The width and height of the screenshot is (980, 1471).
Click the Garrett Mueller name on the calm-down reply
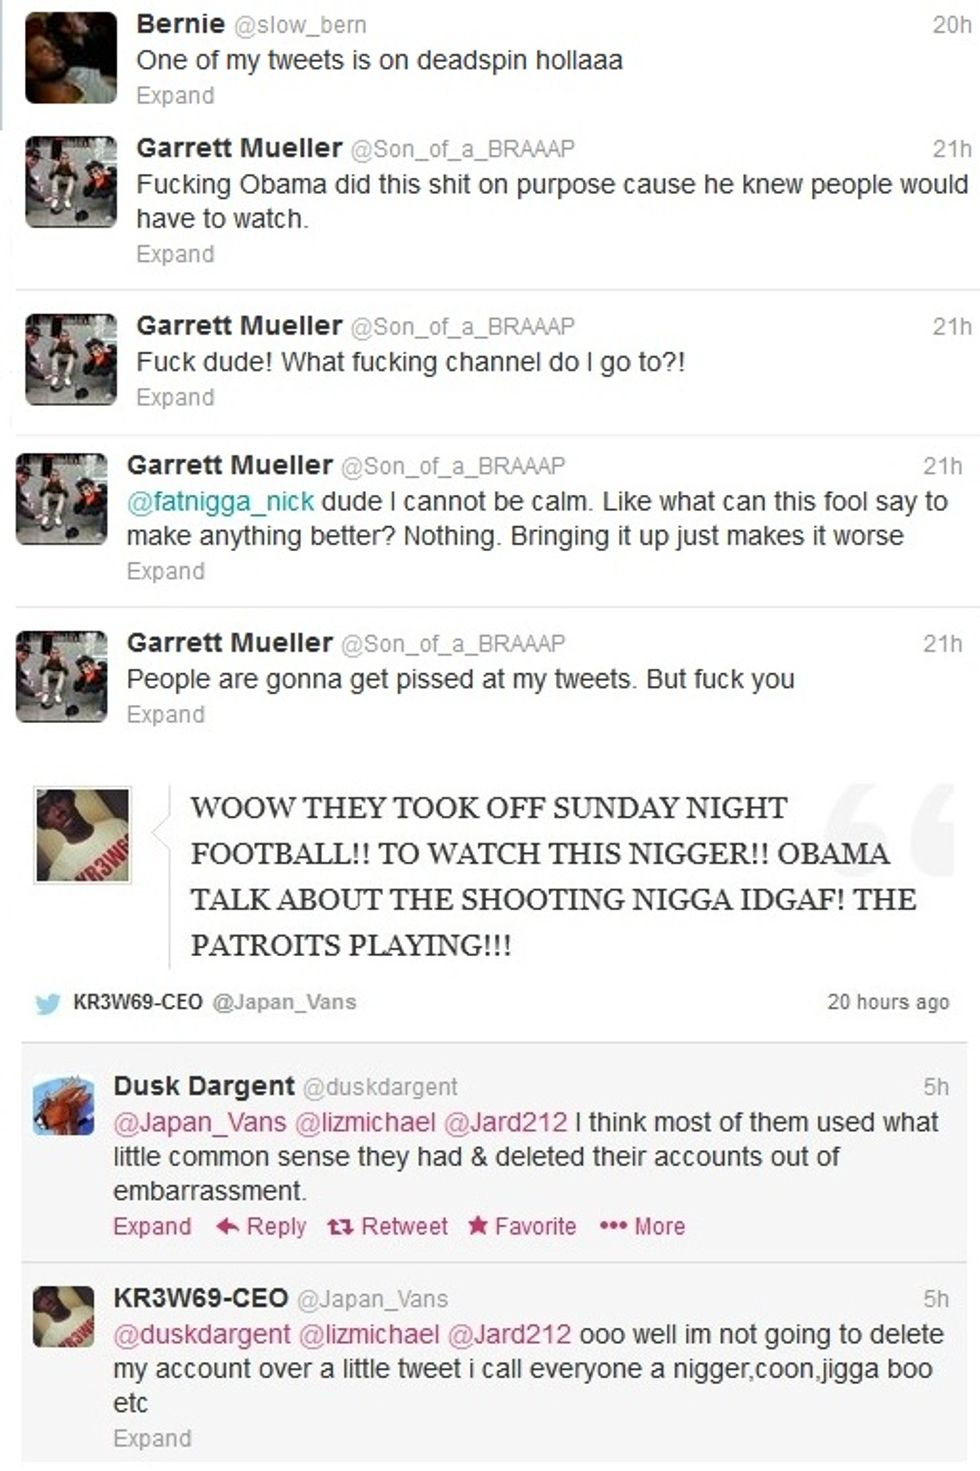coord(229,465)
